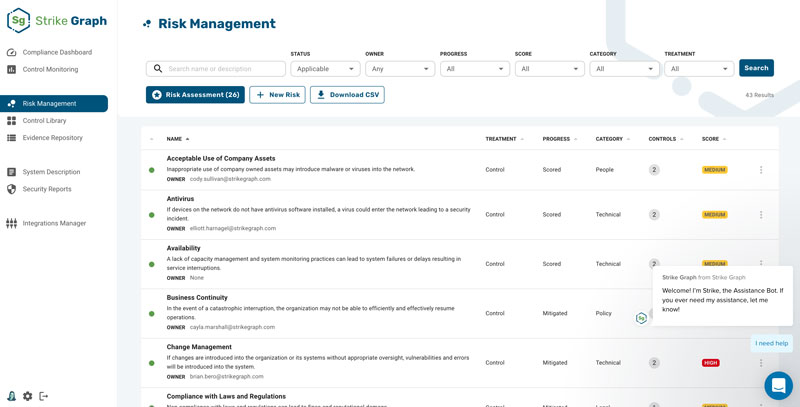The height and width of the screenshot is (407, 800).
Task: Open the Business Continuity risk
Action: (197, 298)
